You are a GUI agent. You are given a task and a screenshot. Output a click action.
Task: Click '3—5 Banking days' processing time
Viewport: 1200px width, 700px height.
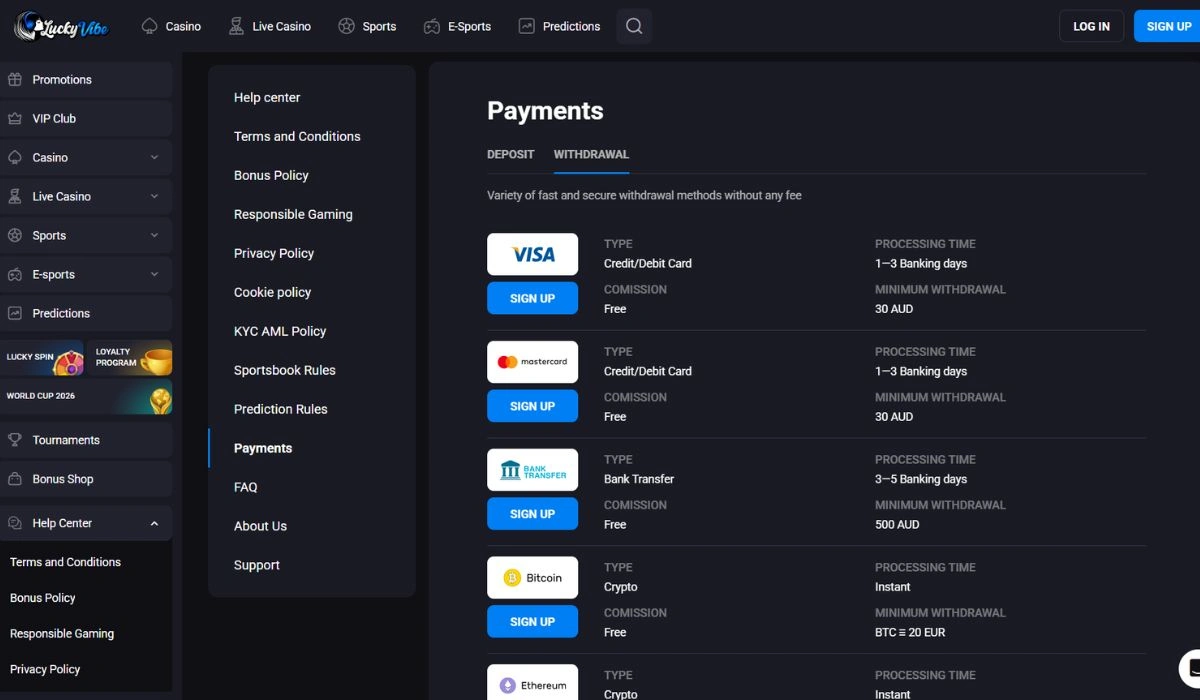[x=921, y=479]
